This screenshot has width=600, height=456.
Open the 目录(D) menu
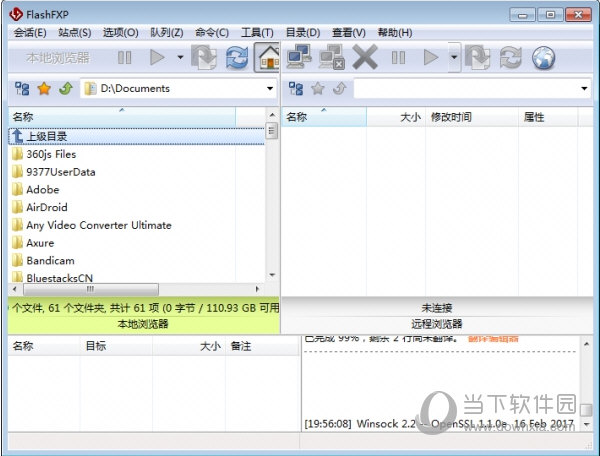(303, 33)
